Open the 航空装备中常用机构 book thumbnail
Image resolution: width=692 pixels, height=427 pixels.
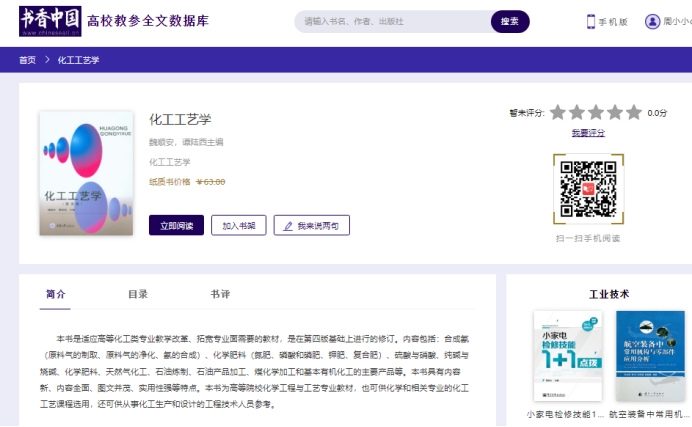pyautogui.click(x=649, y=357)
